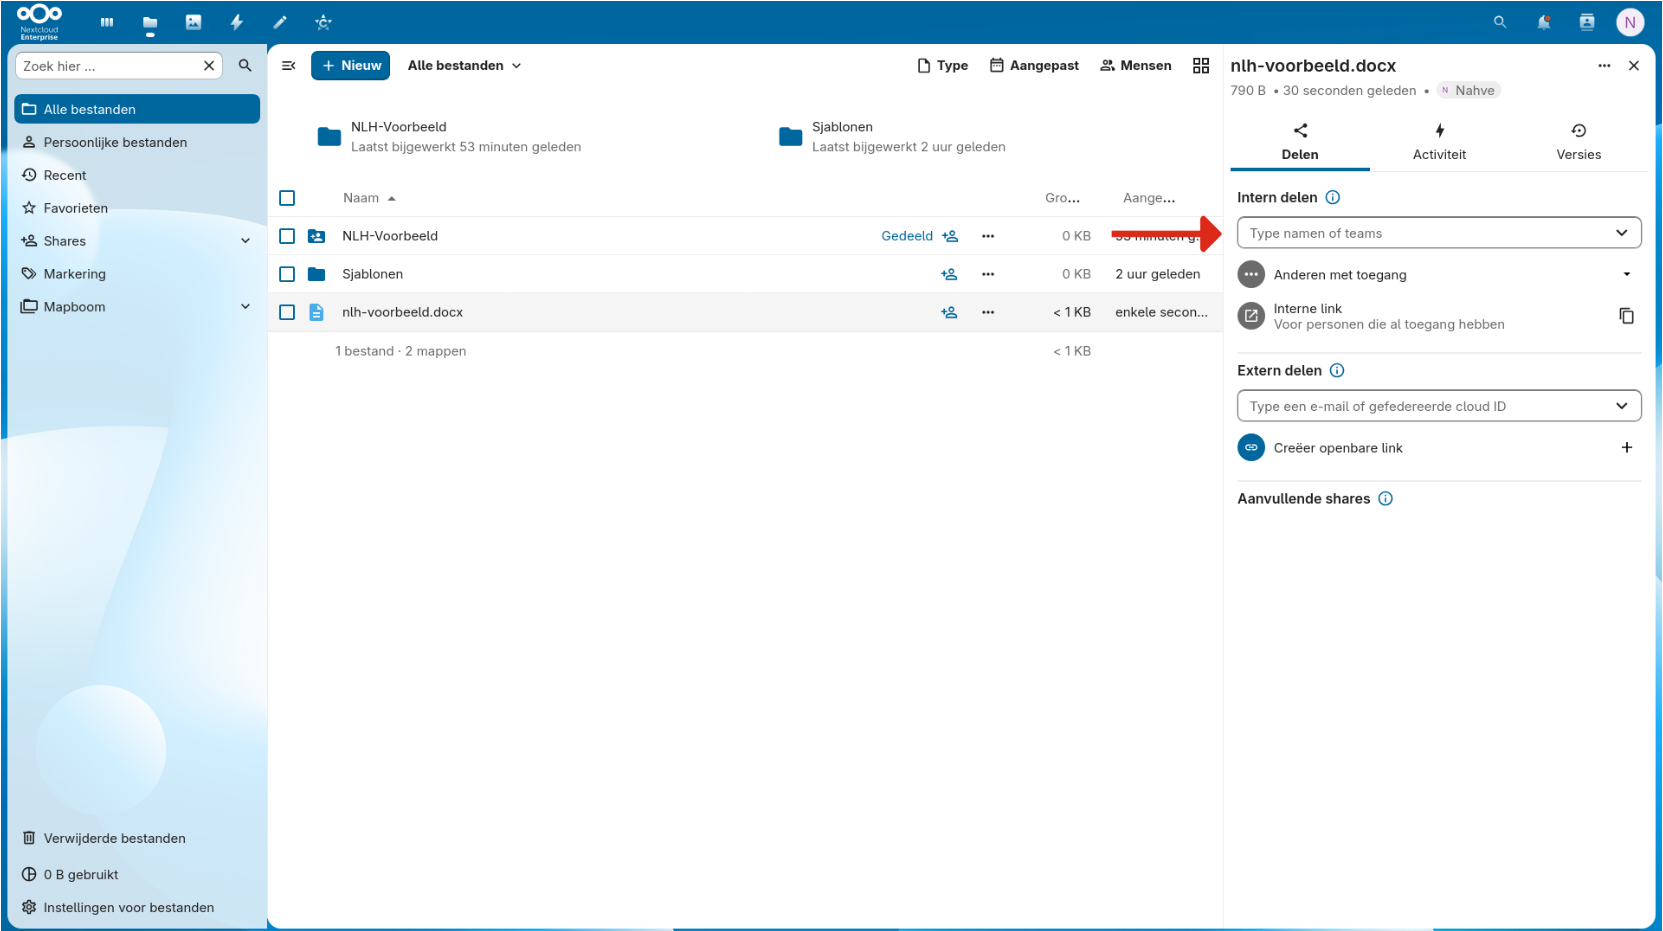Select Markering in sidebar
Image resolution: width=1663 pixels, height=931 pixels.
tap(137, 274)
